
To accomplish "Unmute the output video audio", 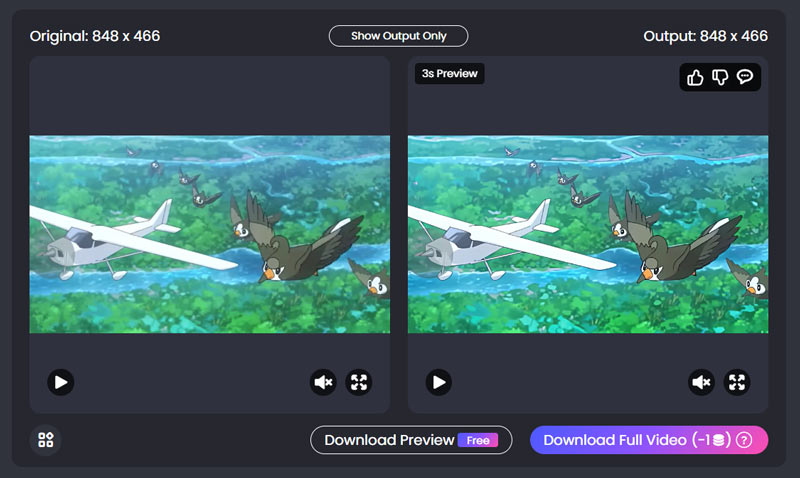I will pyautogui.click(x=702, y=382).
